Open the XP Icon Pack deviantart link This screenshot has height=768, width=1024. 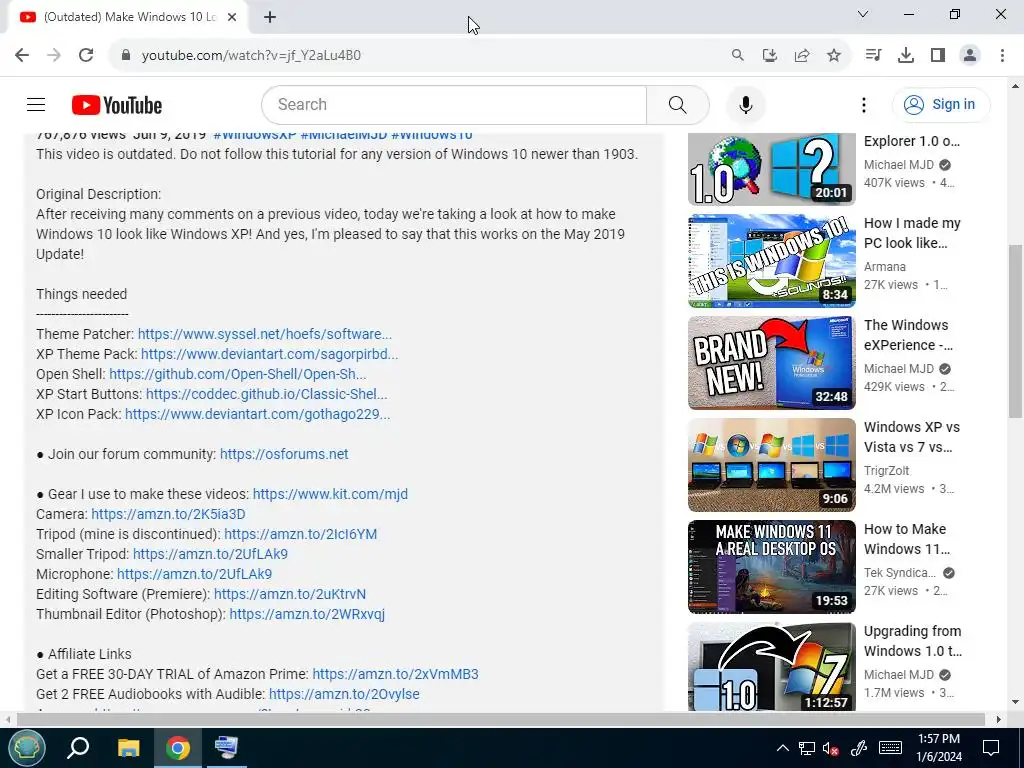257,414
